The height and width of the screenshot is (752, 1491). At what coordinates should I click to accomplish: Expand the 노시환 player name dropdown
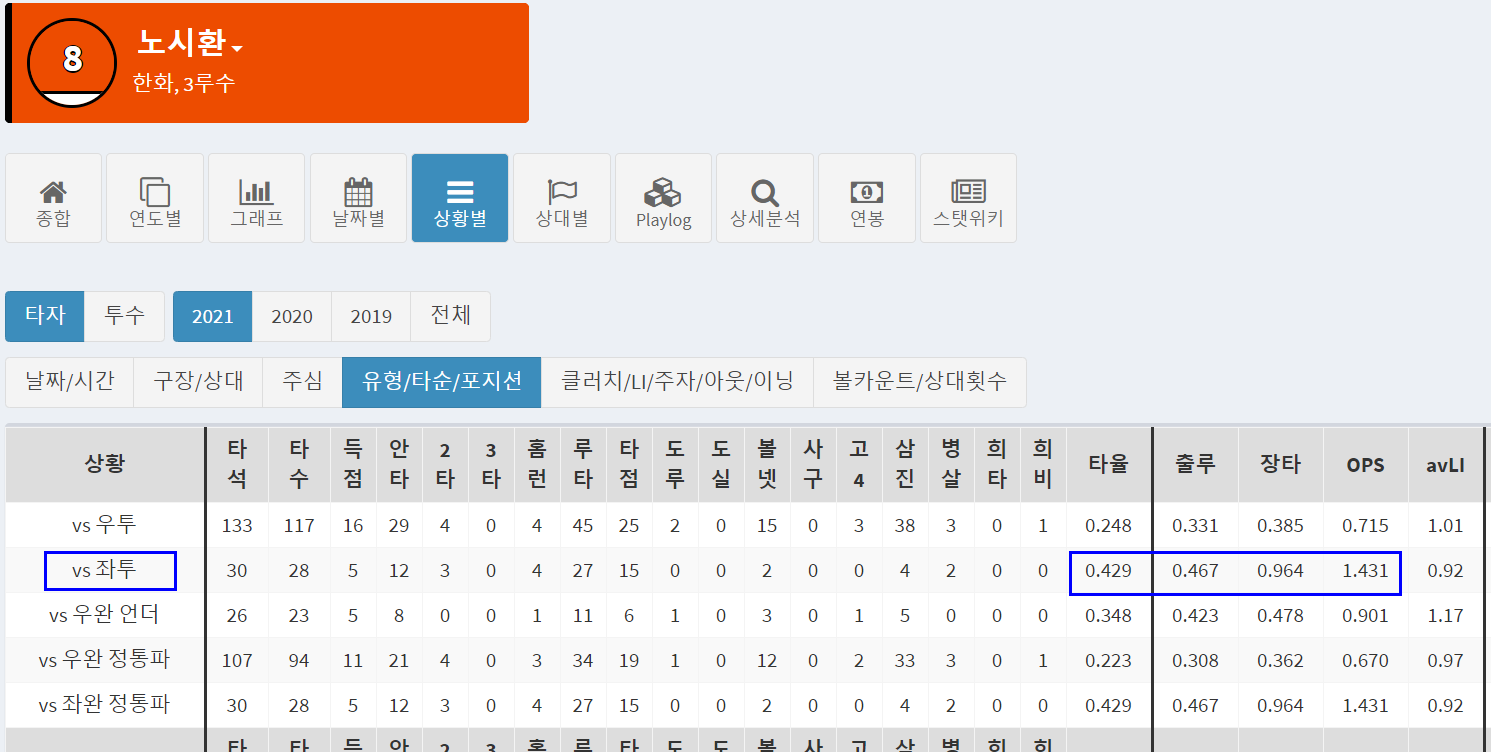click(x=190, y=42)
